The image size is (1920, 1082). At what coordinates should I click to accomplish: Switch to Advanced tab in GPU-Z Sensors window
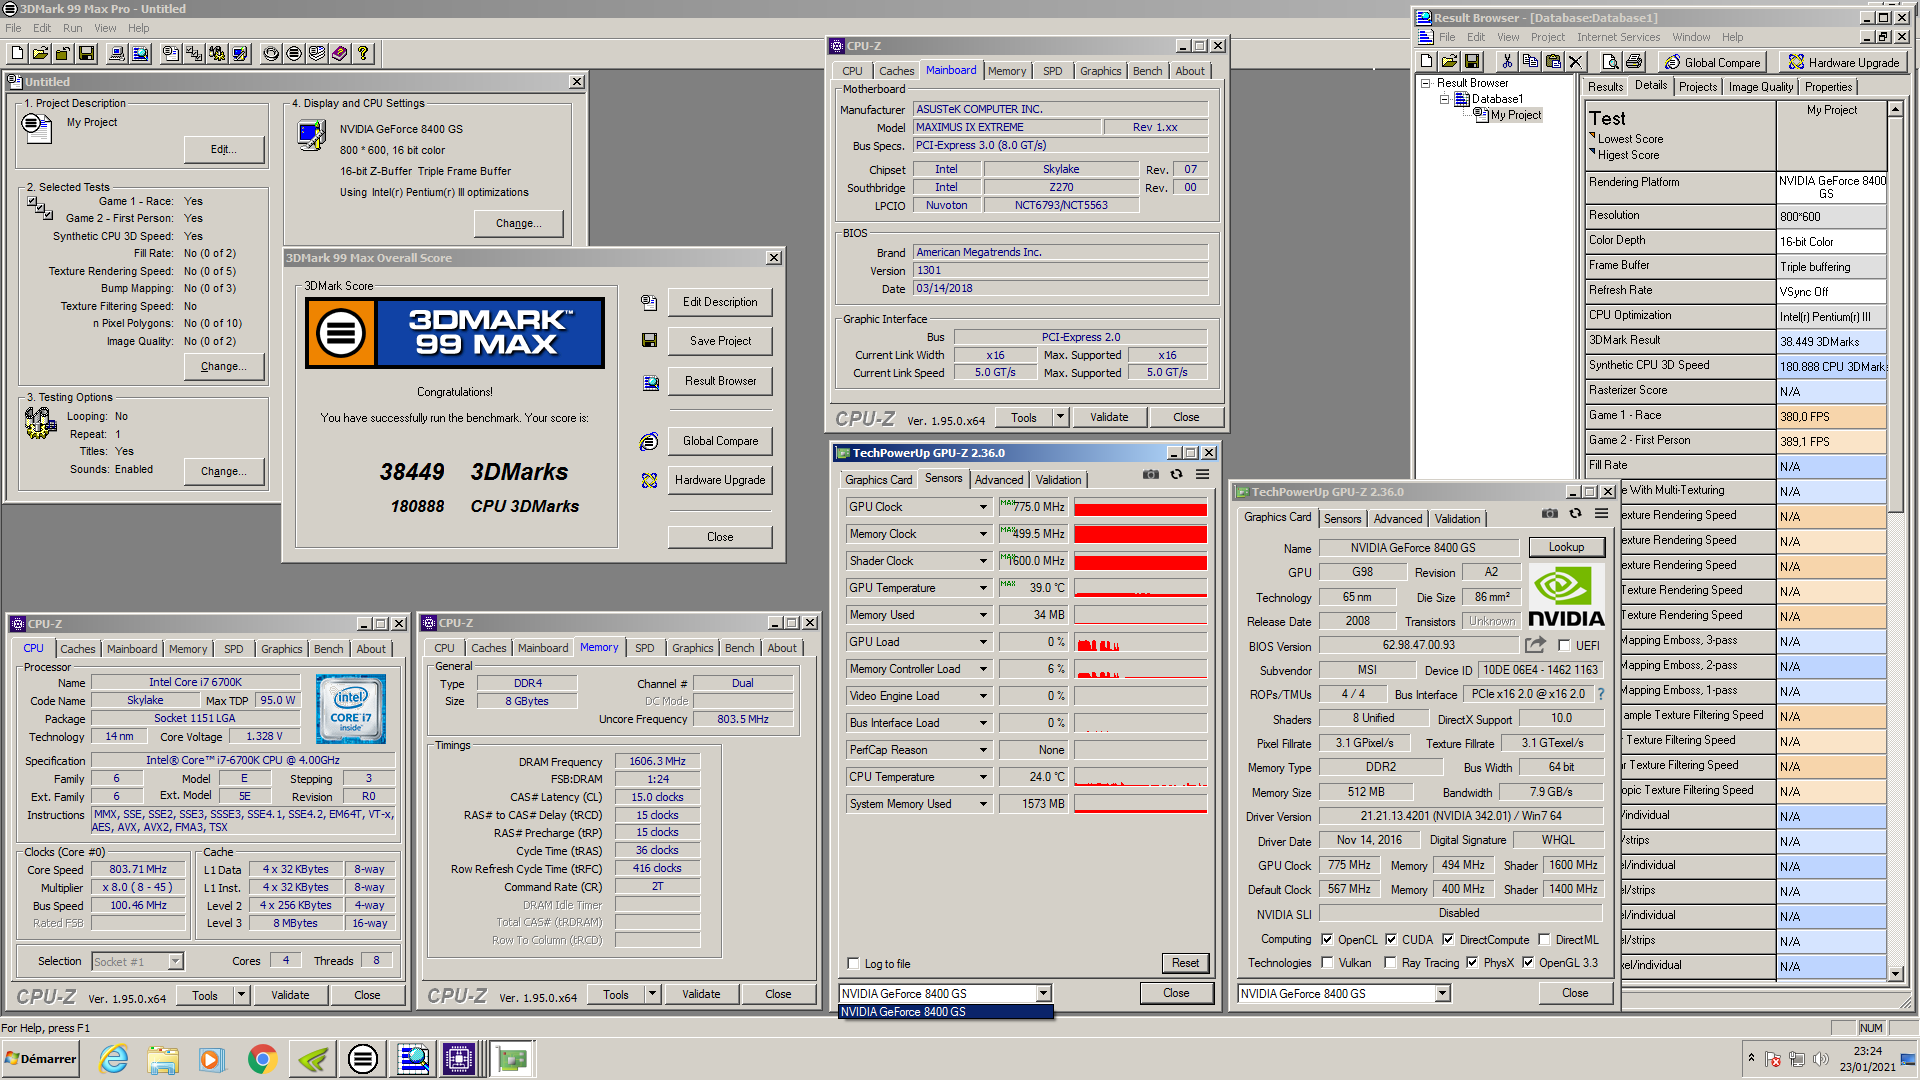pos(998,480)
